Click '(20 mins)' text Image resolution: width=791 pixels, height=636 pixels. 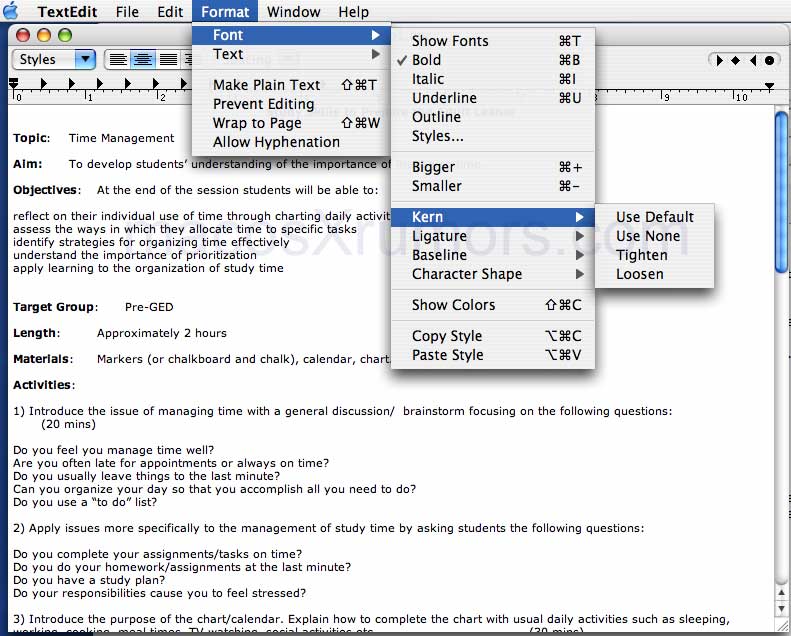coord(69,424)
